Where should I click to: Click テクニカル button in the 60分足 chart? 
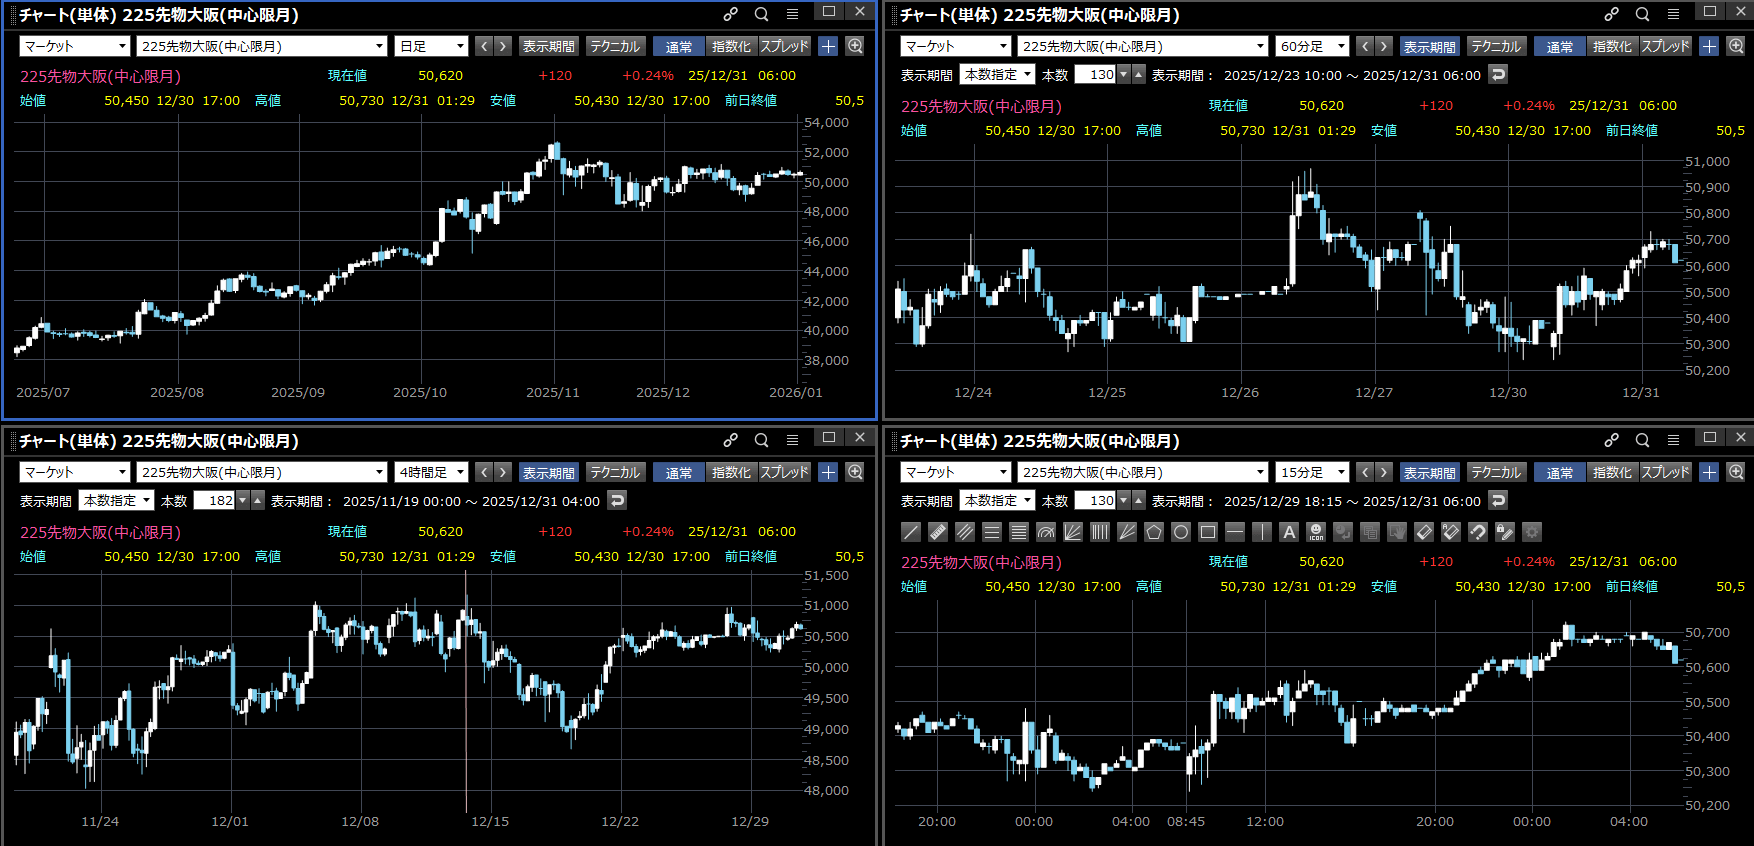pyautogui.click(x=1495, y=46)
